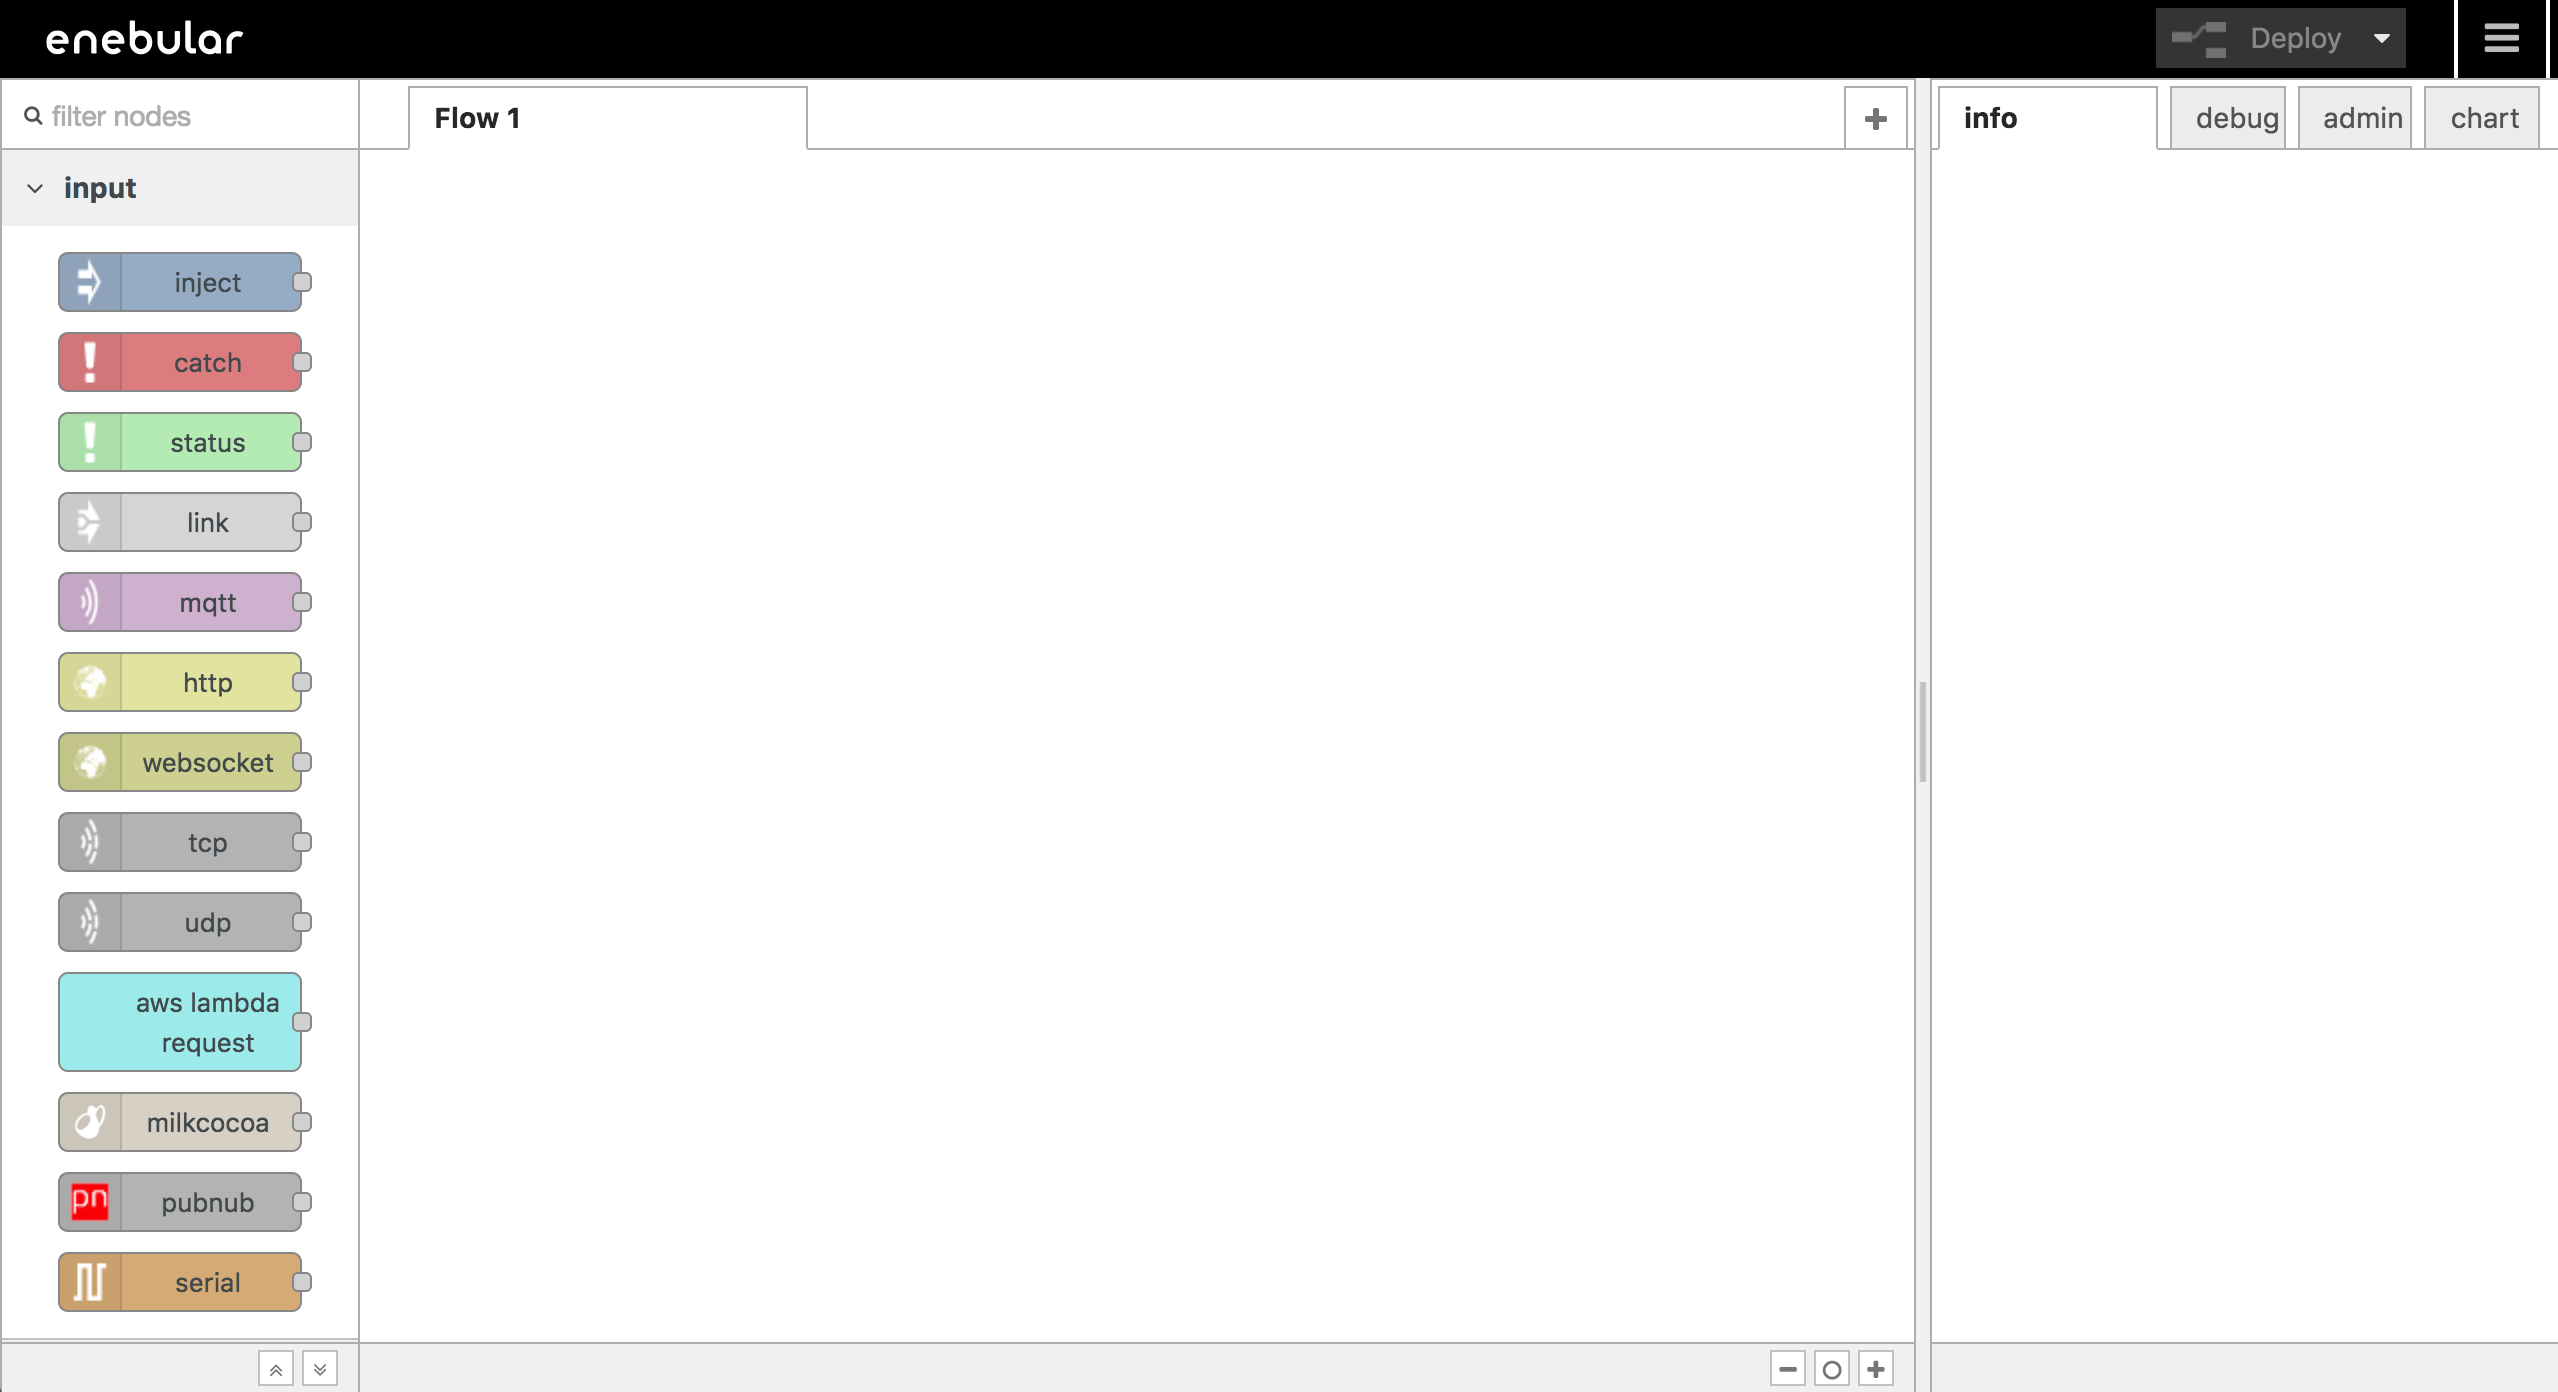Open the hamburger menu
The image size is (2558, 1392).
click(x=2501, y=38)
